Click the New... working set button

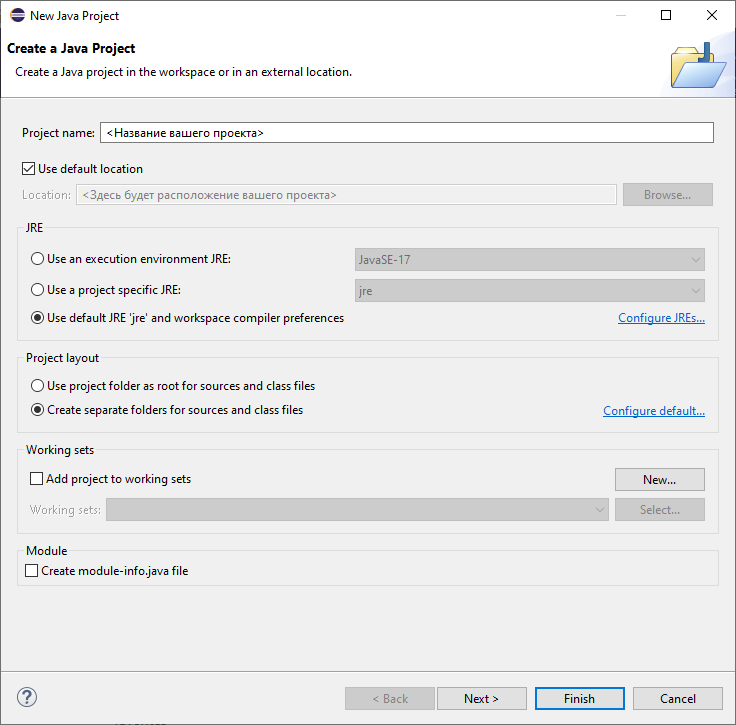(x=659, y=480)
